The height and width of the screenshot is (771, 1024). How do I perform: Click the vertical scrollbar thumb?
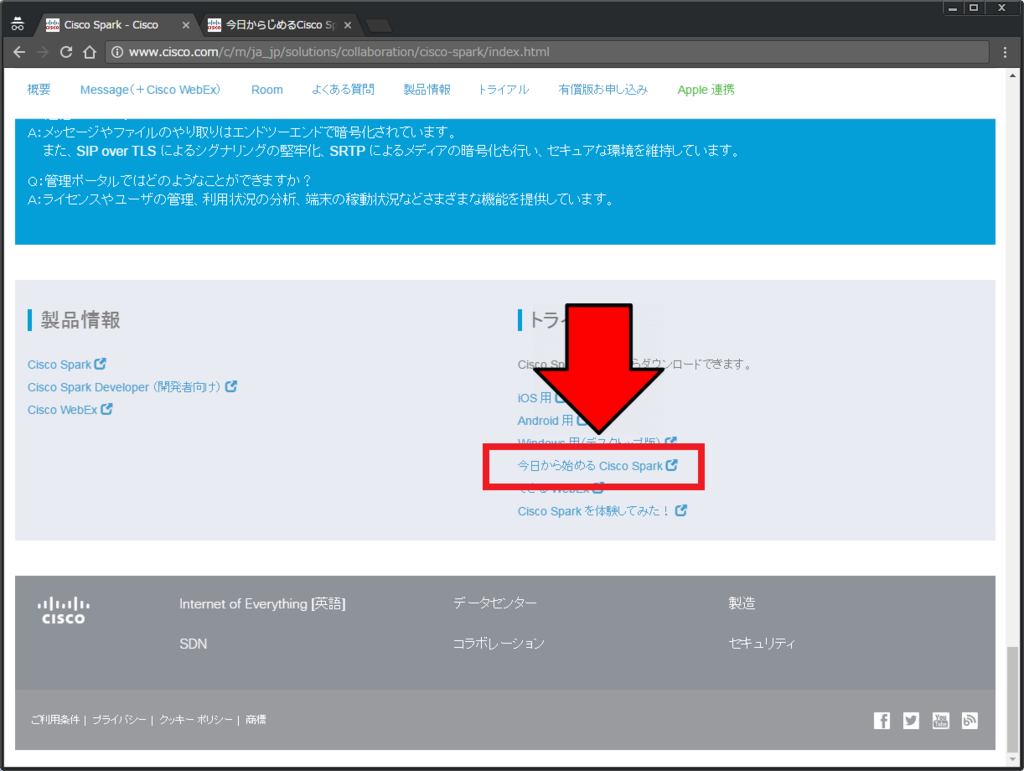(x=1012, y=699)
